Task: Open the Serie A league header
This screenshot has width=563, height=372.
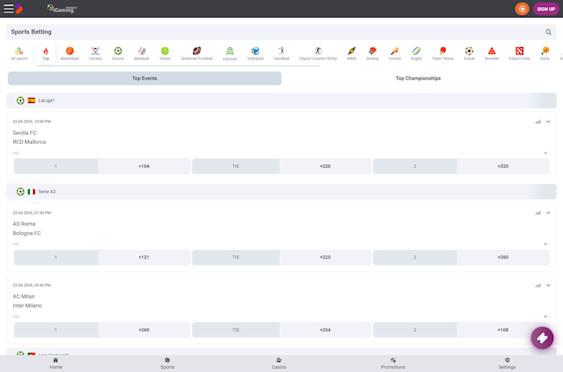Action: click(x=282, y=192)
